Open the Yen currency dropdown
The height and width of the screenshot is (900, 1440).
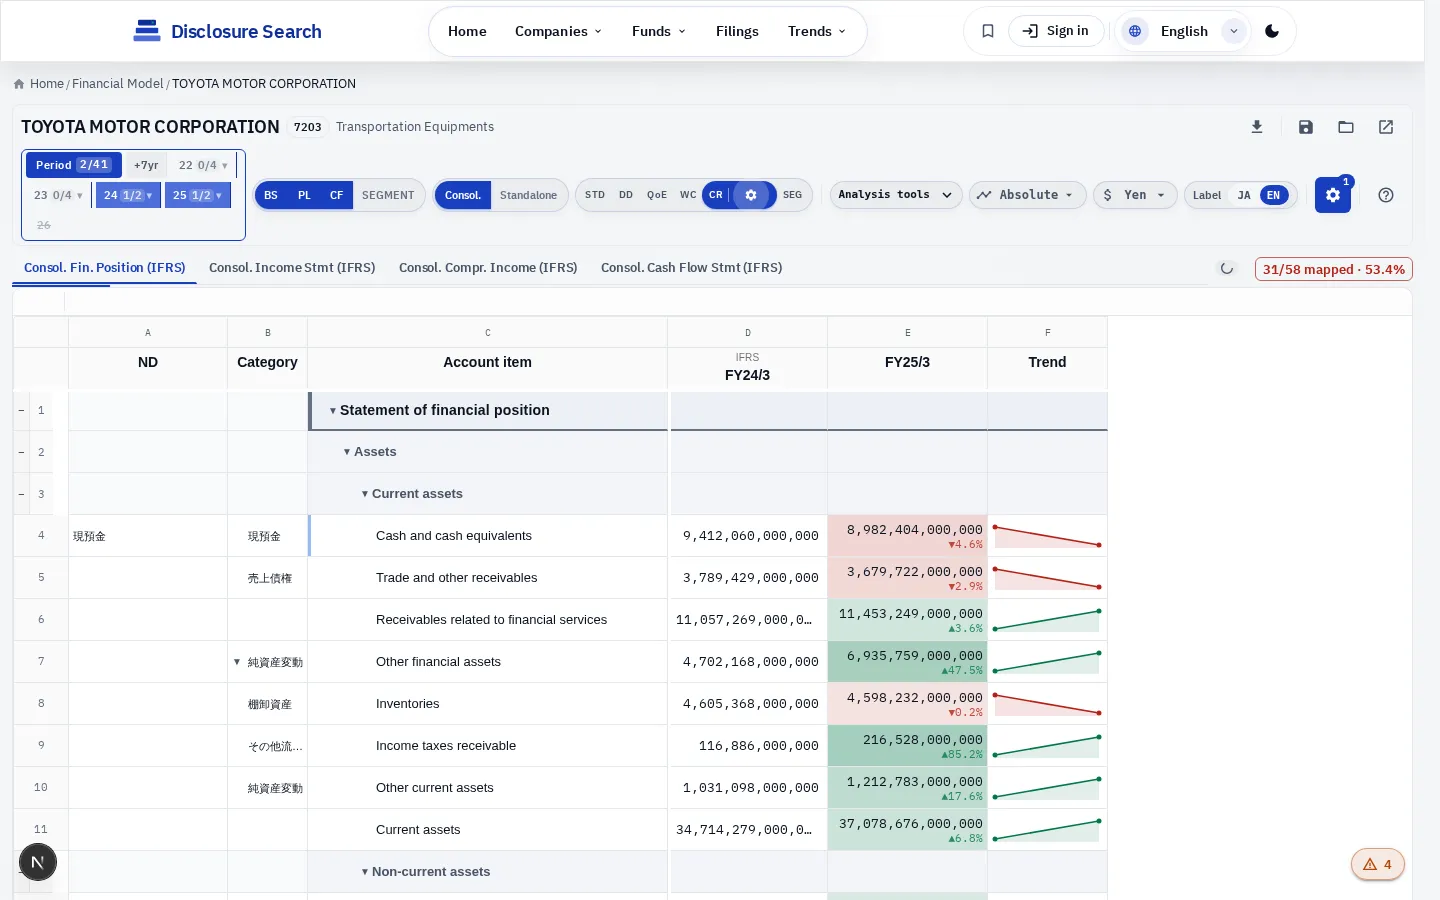coord(1135,195)
